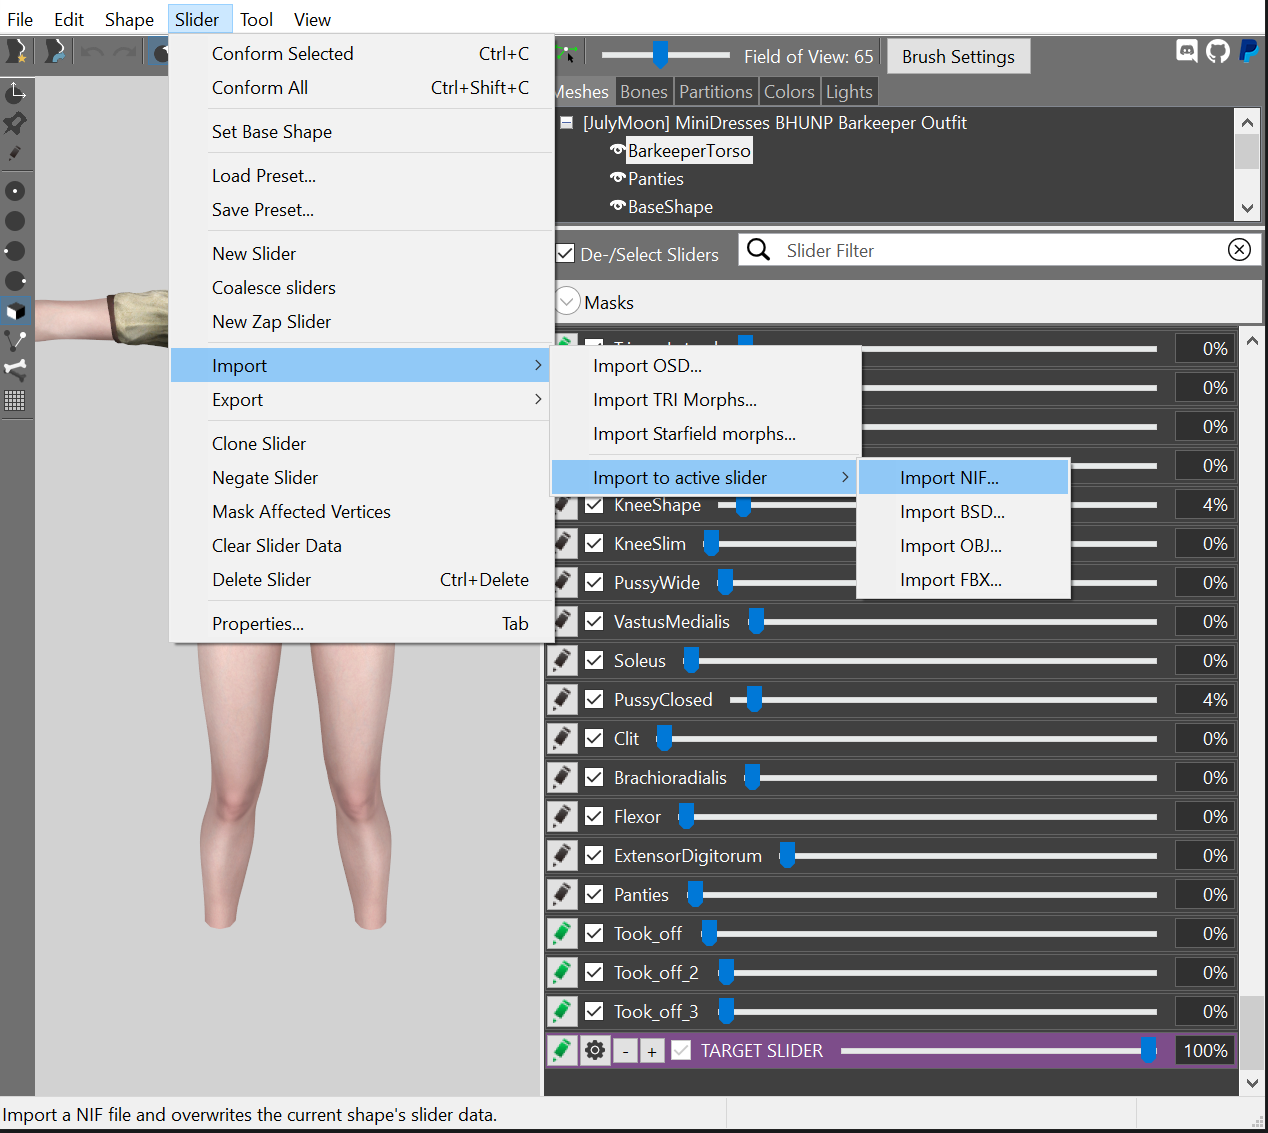Click the Field of View slider handle
Image resolution: width=1268 pixels, height=1133 pixels.
[660, 54]
